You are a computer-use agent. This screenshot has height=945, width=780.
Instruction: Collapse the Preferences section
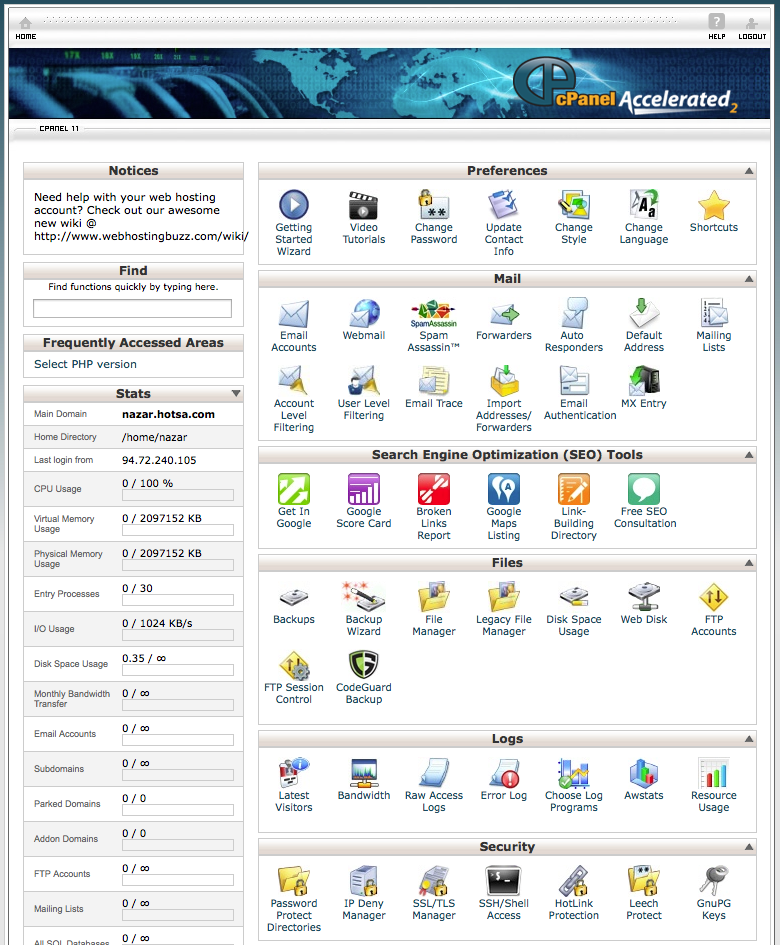pyautogui.click(x=749, y=171)
